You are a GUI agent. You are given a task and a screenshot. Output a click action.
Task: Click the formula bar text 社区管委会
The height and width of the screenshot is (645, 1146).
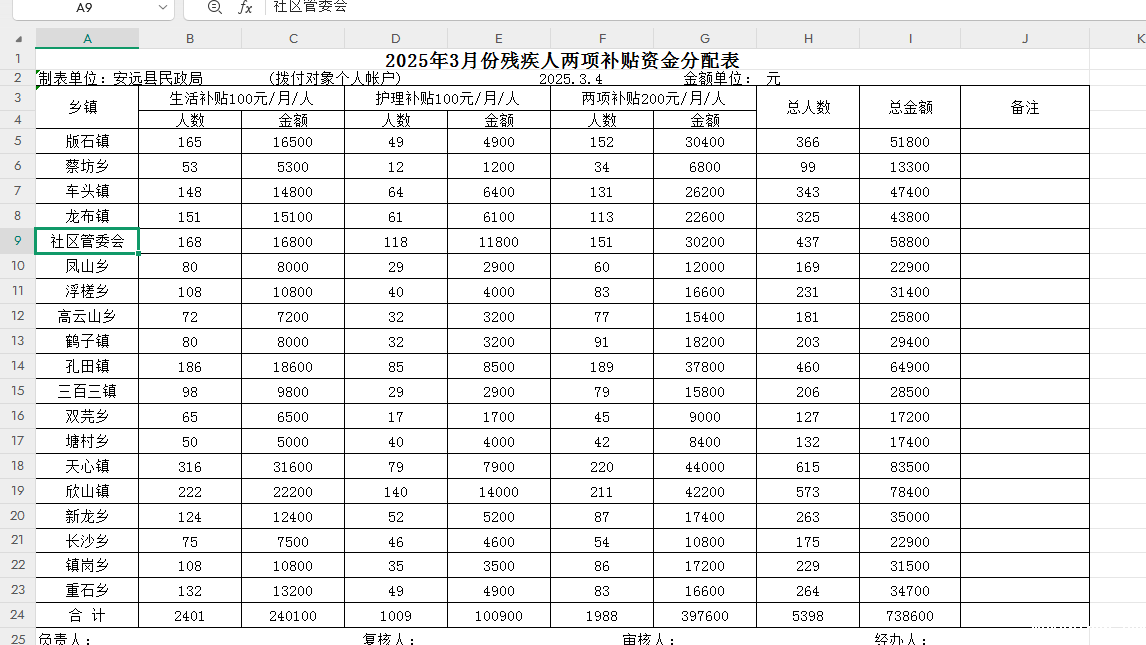point(311,7)
